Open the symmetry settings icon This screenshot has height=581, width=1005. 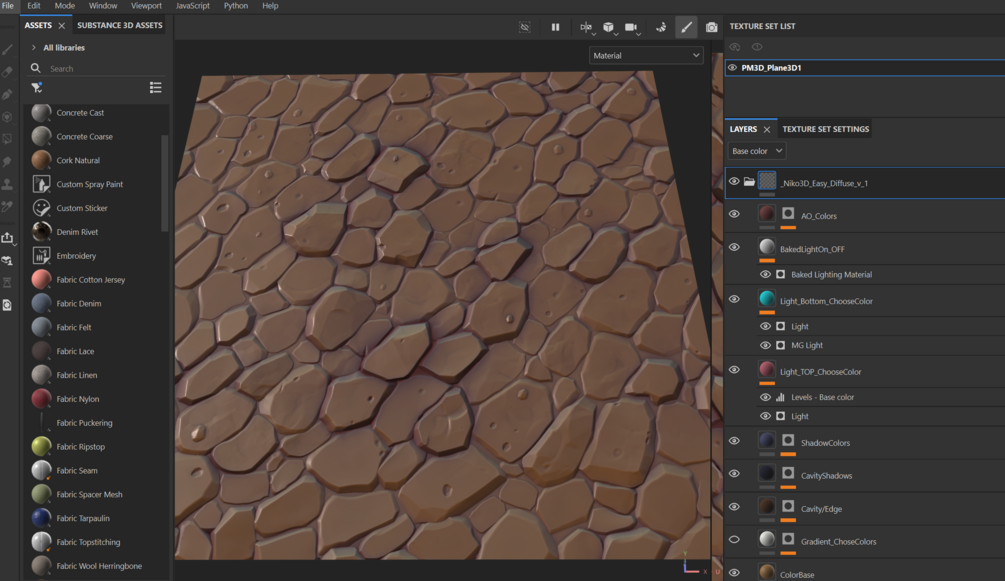click(x=586, y=27)
